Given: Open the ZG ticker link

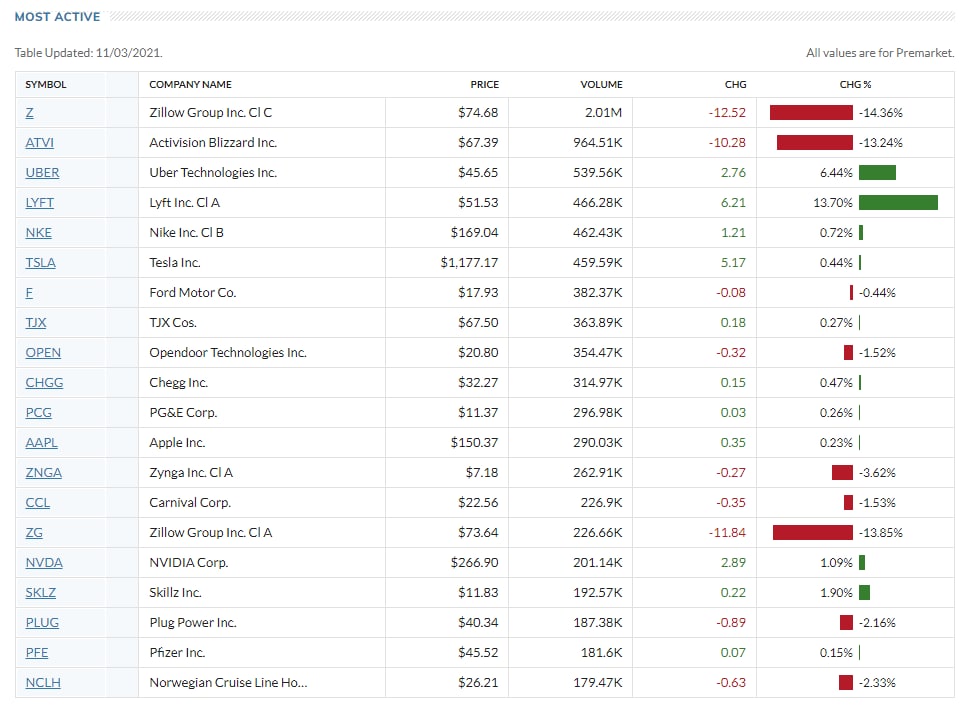Looking at the screenshot, I should pos(34,533).
